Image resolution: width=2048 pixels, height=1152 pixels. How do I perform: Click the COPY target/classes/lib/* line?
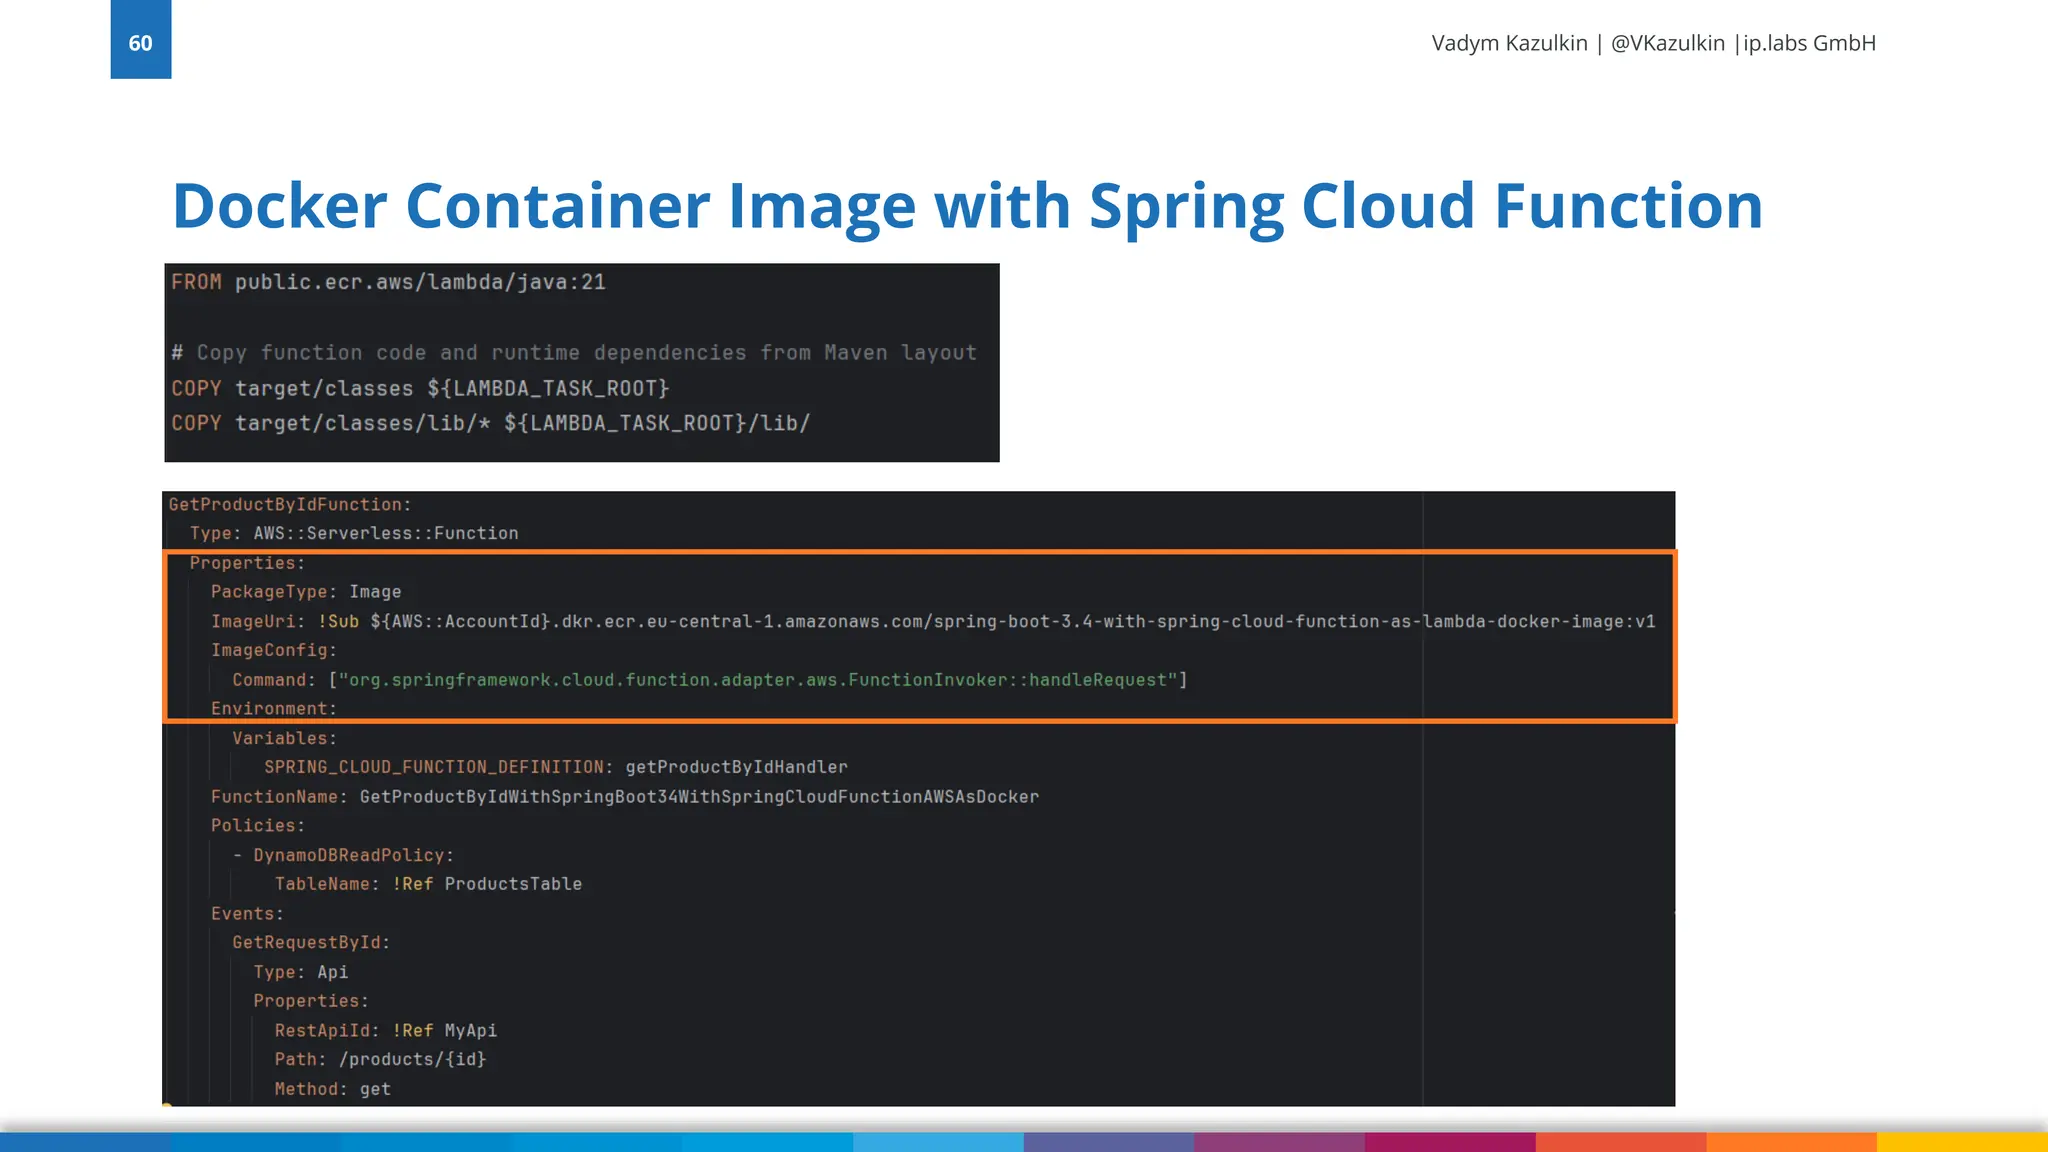(490, 423)
